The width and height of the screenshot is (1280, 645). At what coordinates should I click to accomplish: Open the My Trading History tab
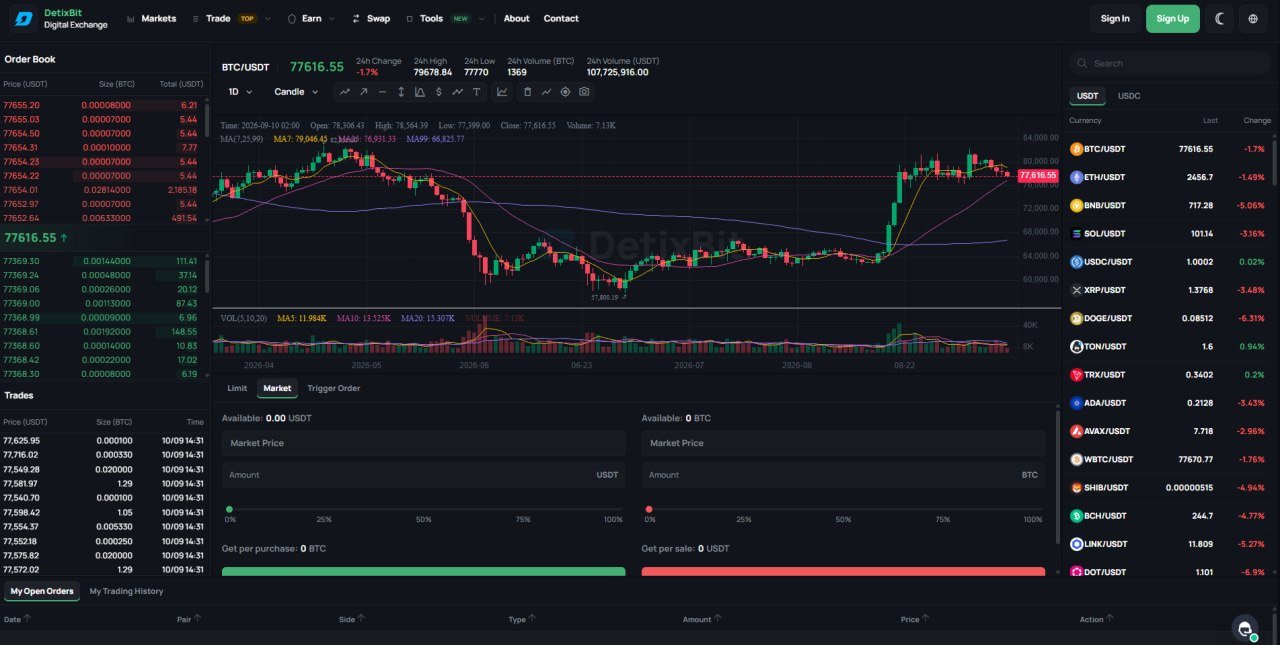(x=126, y=591)
